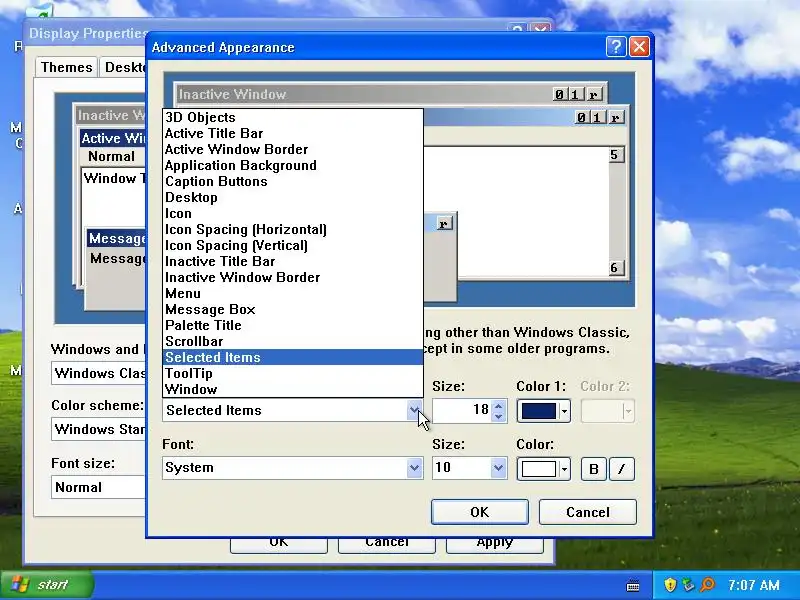Toggle italic font button
This screenshot has height=600, width=800.
click(x=621, y=469)
